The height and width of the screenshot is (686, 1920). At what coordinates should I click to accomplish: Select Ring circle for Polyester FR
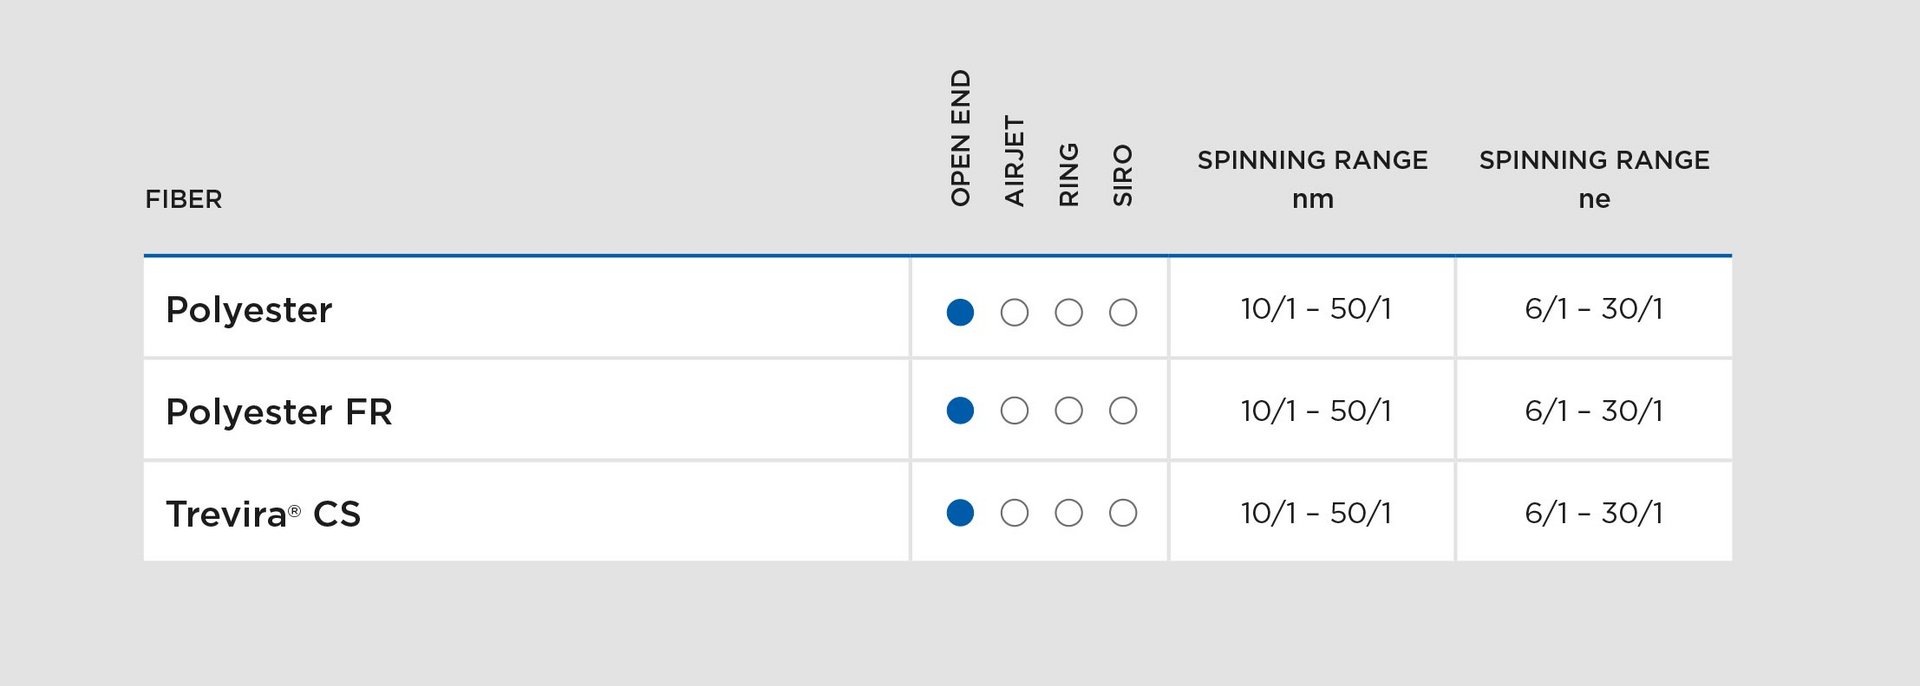coord(1069,411)
